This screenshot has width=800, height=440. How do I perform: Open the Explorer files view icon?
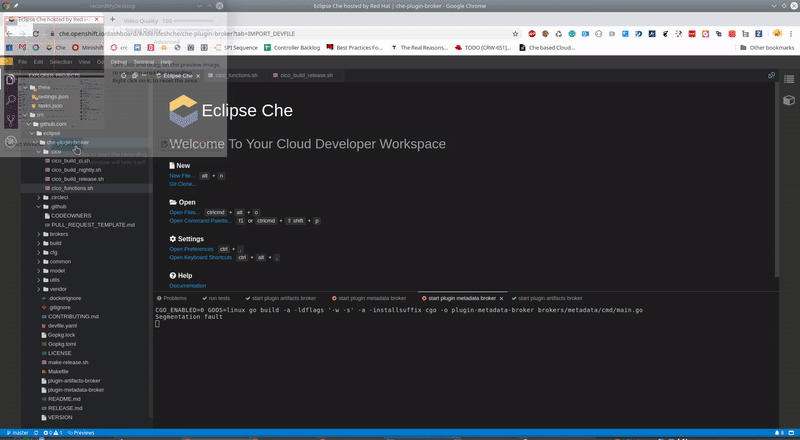pos(10,80)
